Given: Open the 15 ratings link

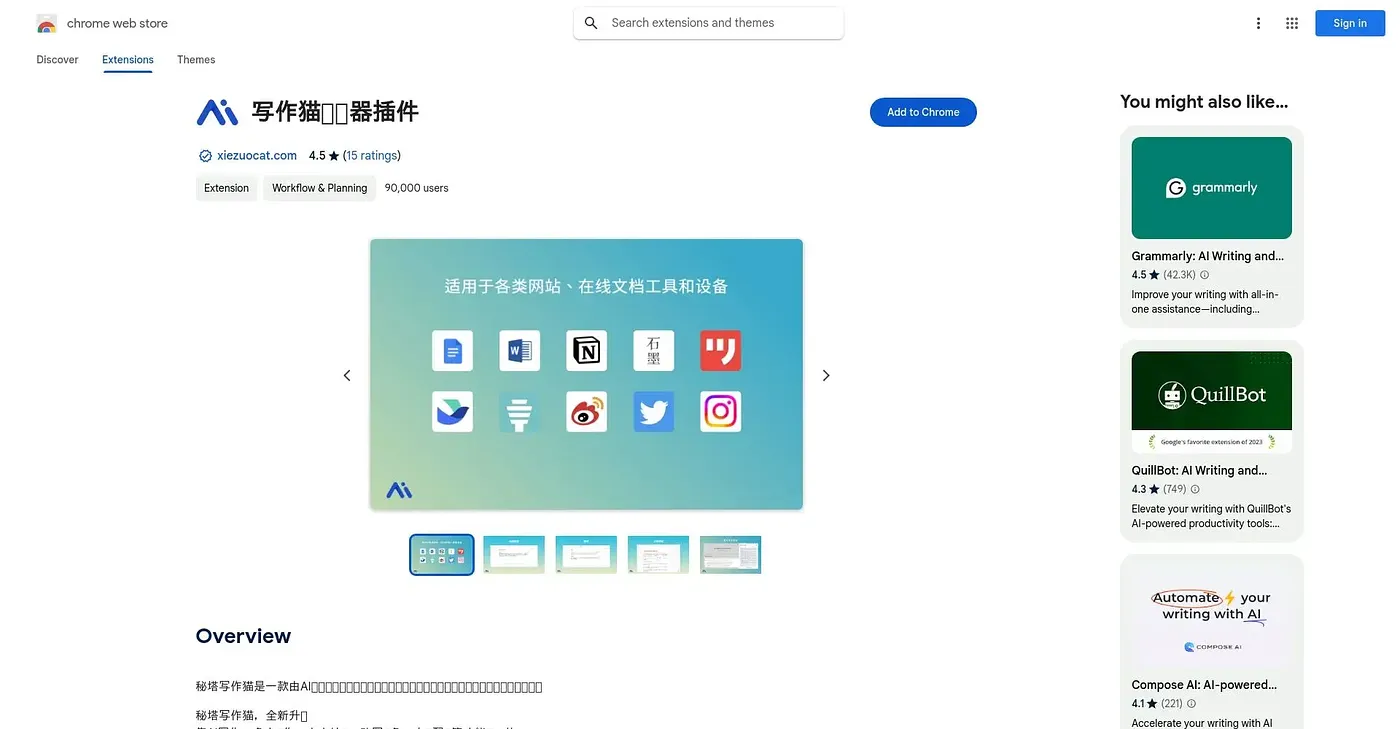Looking at the screenshot, I should (x=371, y=156).
